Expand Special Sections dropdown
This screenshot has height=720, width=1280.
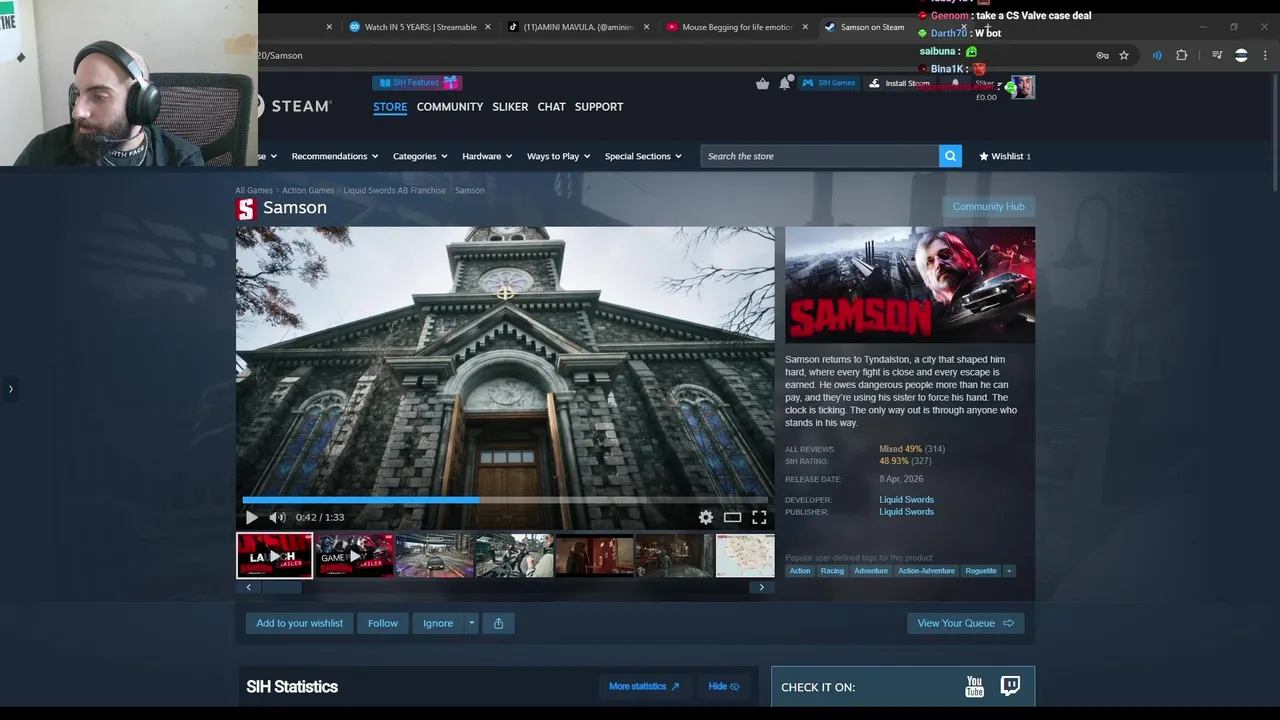click(643, 156)
